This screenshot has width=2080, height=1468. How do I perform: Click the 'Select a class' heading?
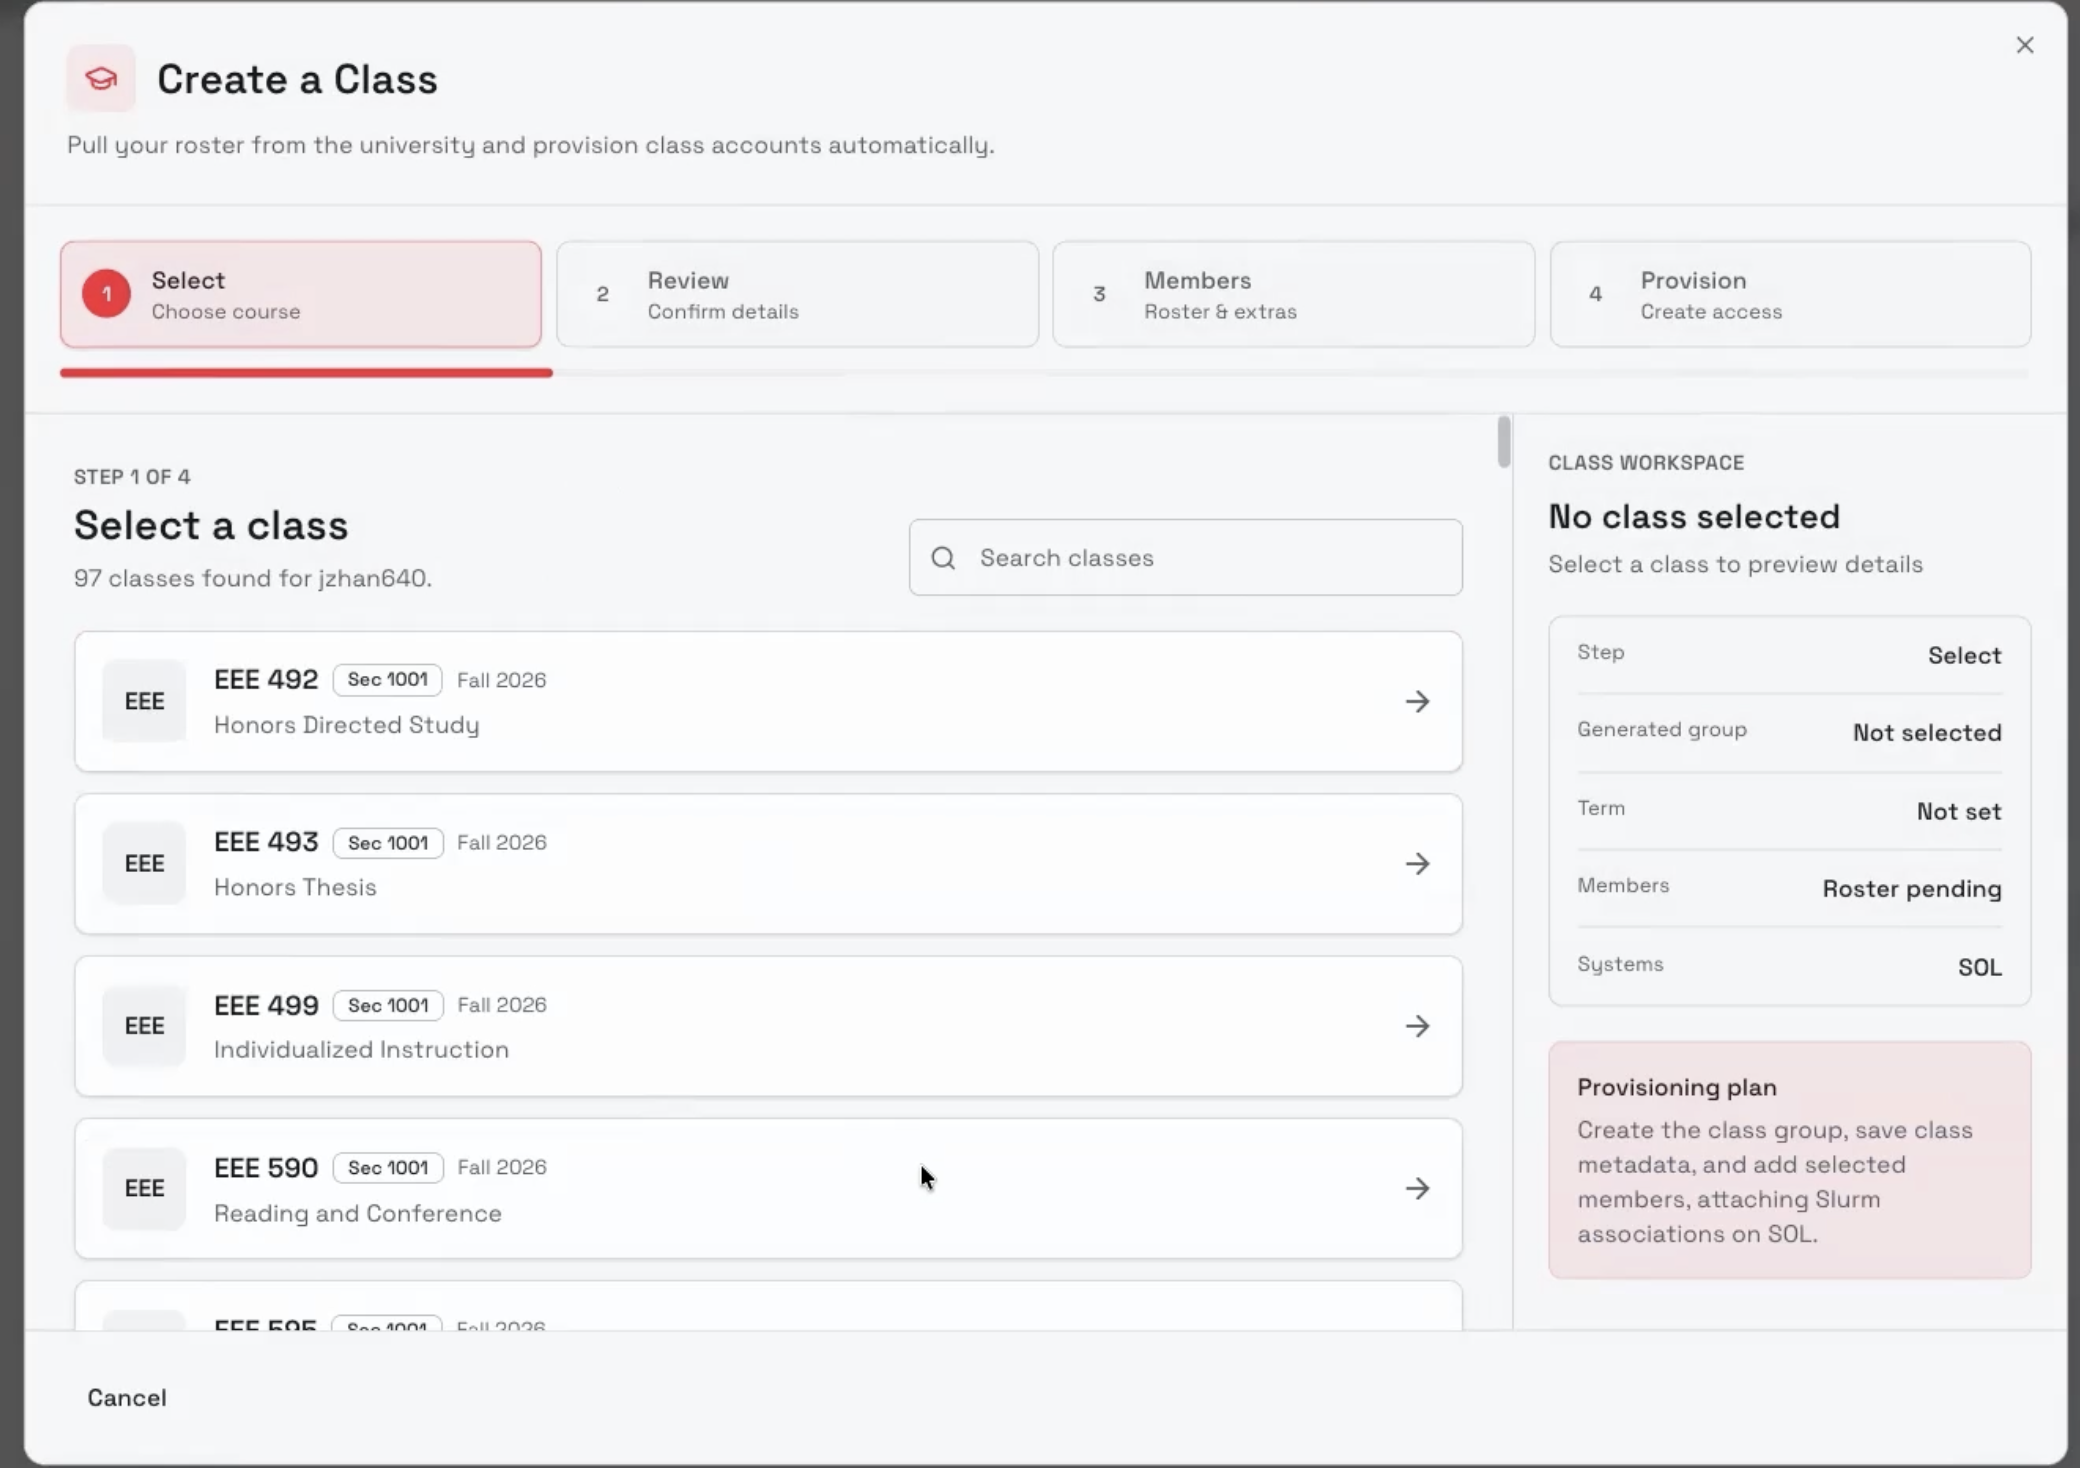[211, 526]
